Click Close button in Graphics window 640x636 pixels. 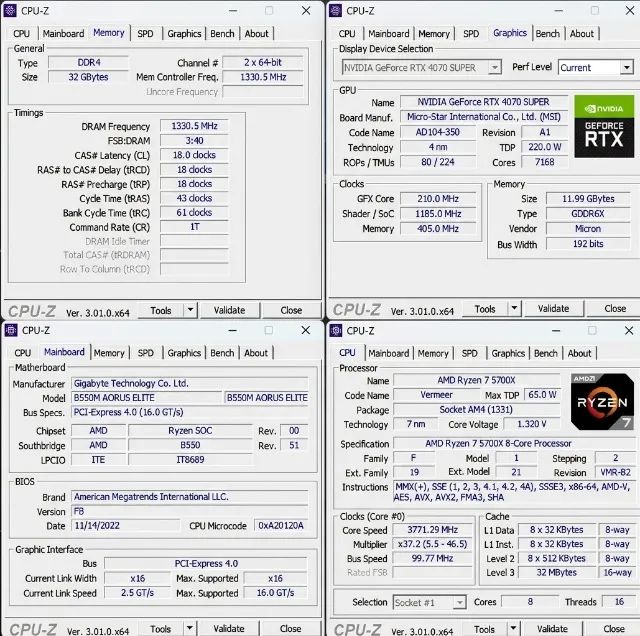tap(615, 309)
